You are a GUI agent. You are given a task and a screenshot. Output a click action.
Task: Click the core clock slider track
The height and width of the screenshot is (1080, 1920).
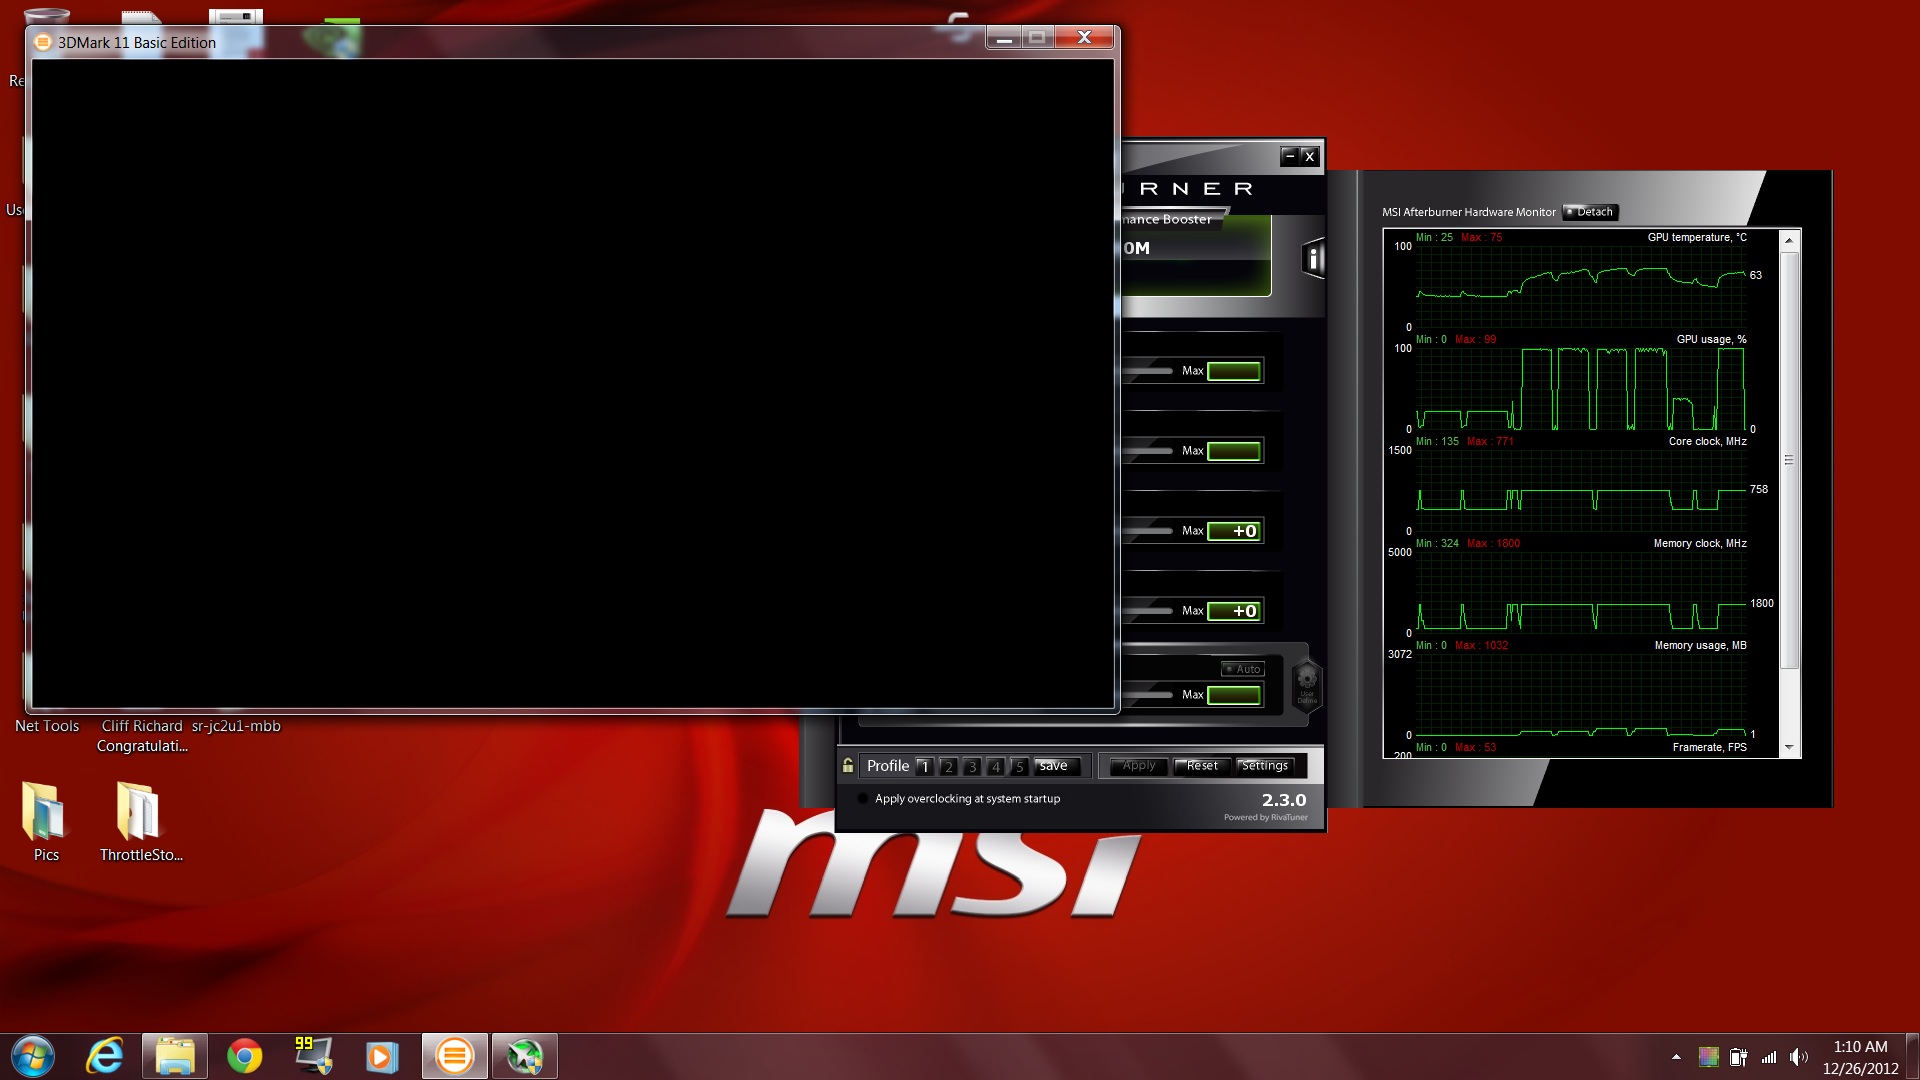(x=1147, y=531)
